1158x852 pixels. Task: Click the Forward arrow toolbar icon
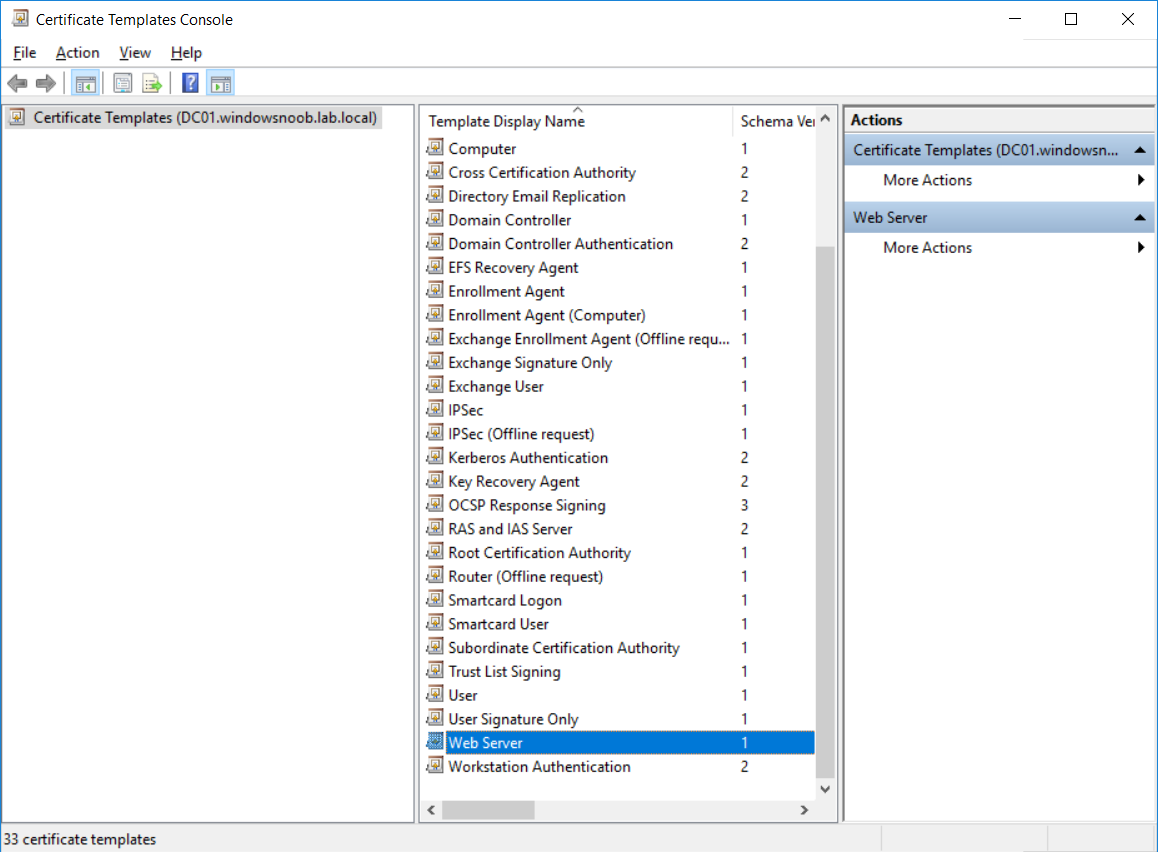(46, 83)
